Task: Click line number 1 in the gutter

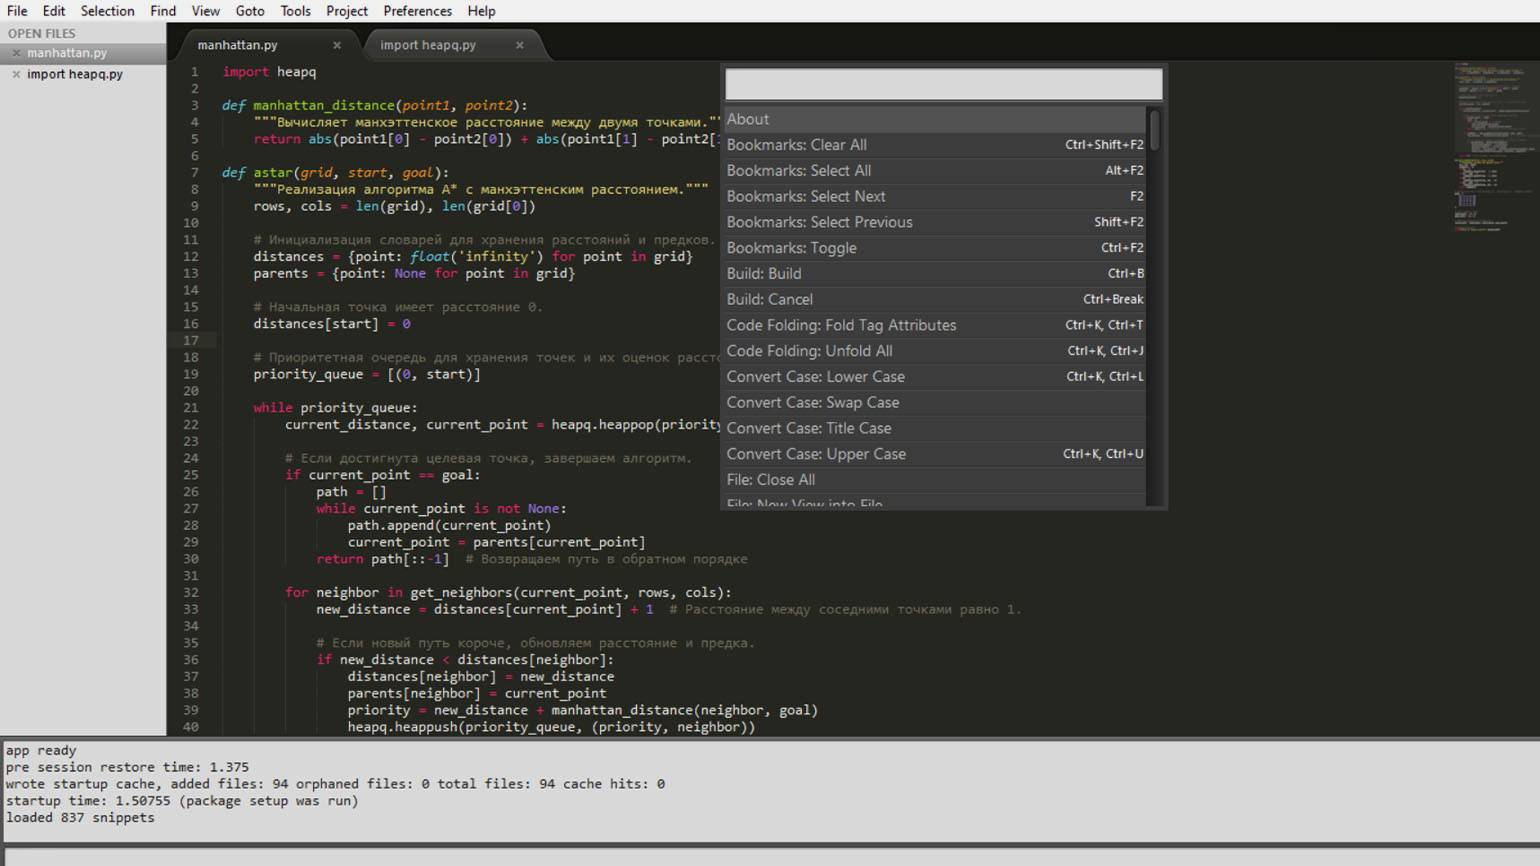Action: click(x=194, y=72)
